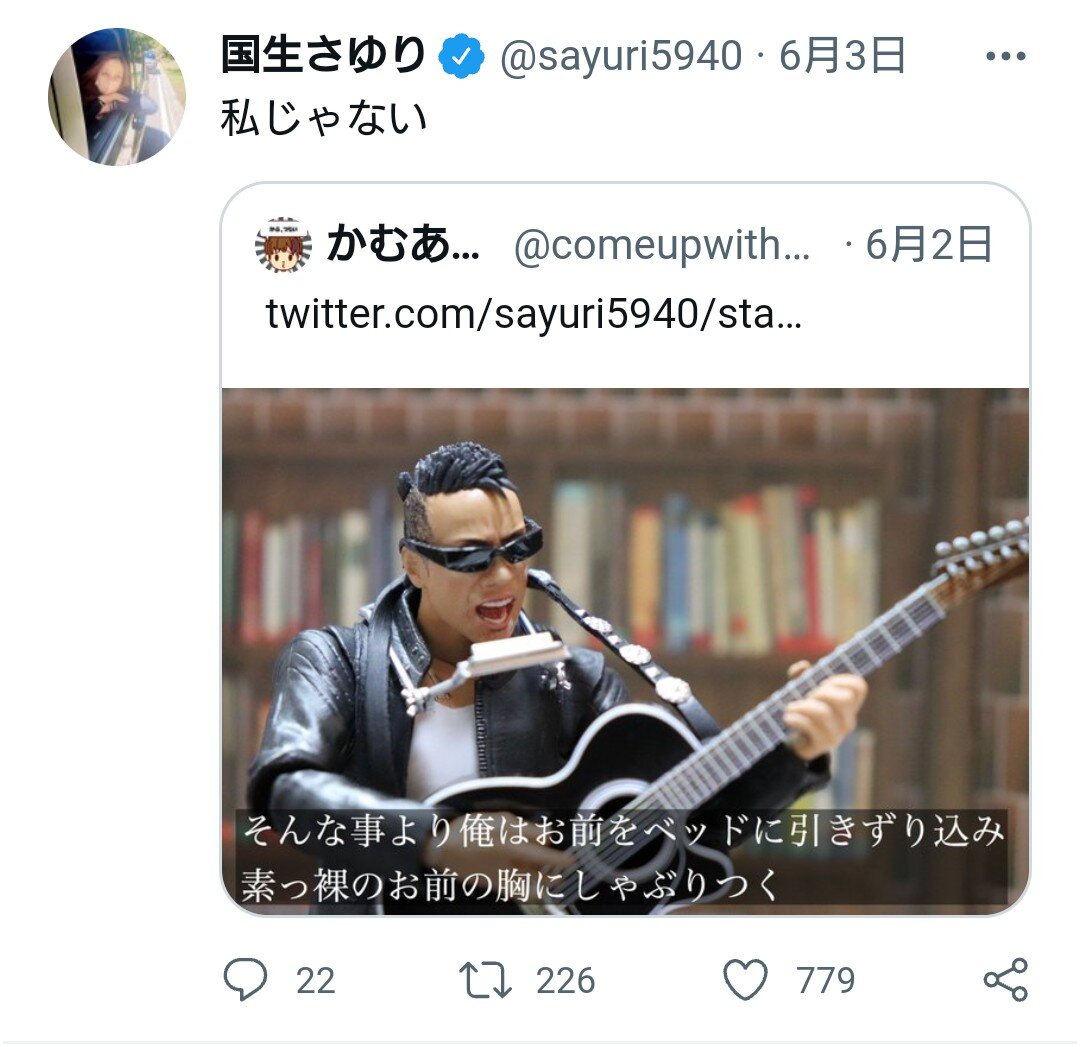Open the three-dot more options menu
Image resolution: width=1080 pixels, height=1047 pixels.
click(x=1006, y=56)
